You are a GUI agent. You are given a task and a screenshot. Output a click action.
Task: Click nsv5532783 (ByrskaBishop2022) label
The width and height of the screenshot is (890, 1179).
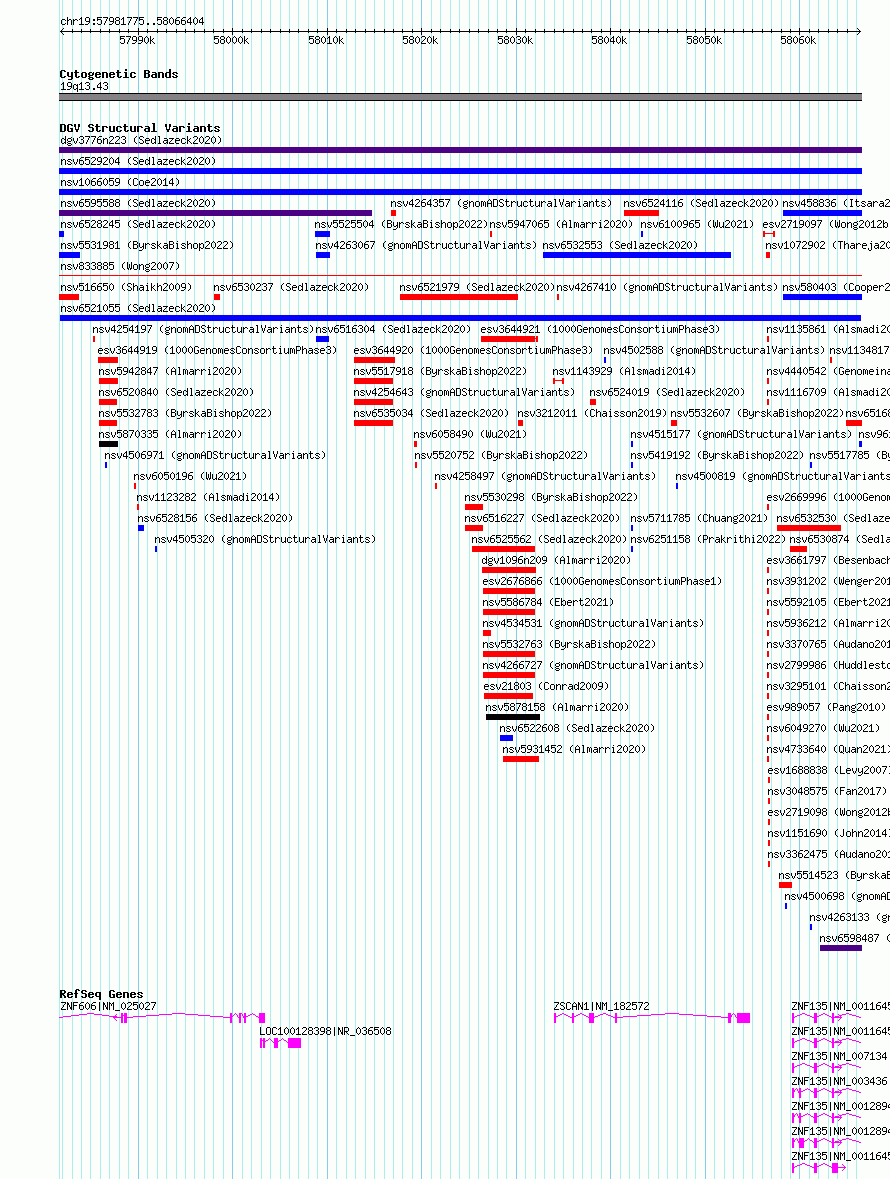pos(185,414)
